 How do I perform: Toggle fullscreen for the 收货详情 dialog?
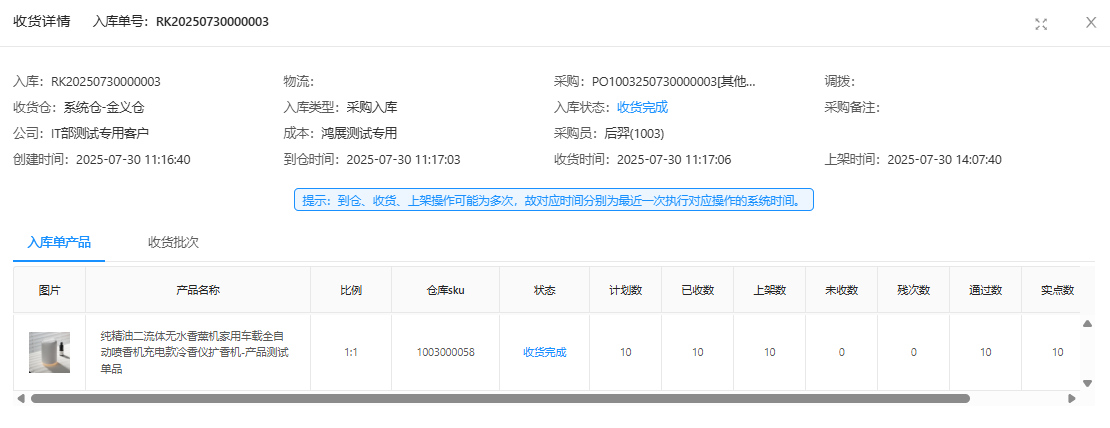(x=1041, y=23)
